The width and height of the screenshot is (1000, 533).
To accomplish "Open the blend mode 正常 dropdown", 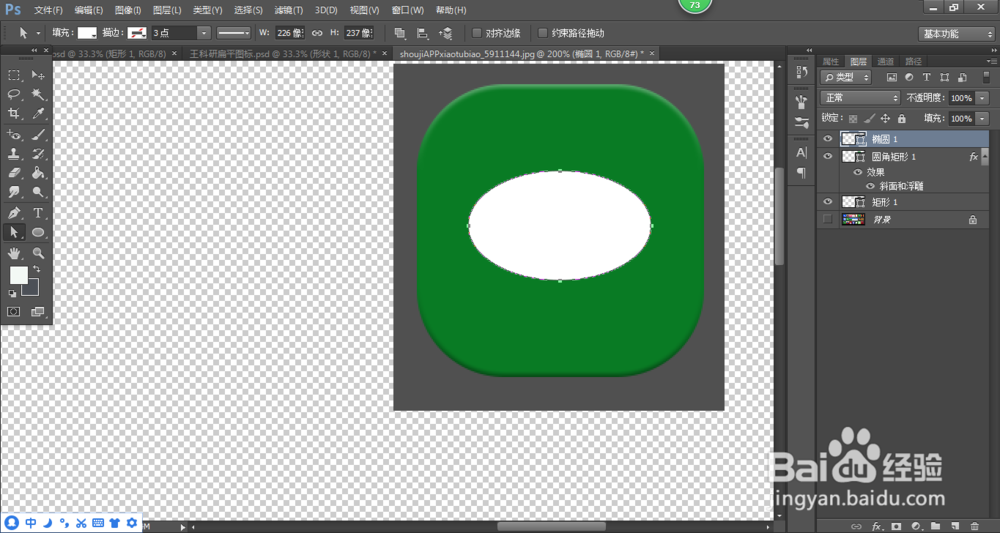I will pyautogui.click(x=860, y=98).
